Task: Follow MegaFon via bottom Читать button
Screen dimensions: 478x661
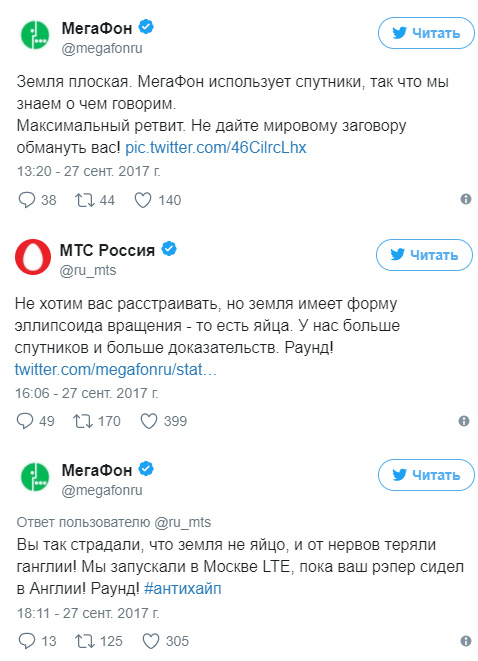Action: (426, 475)
